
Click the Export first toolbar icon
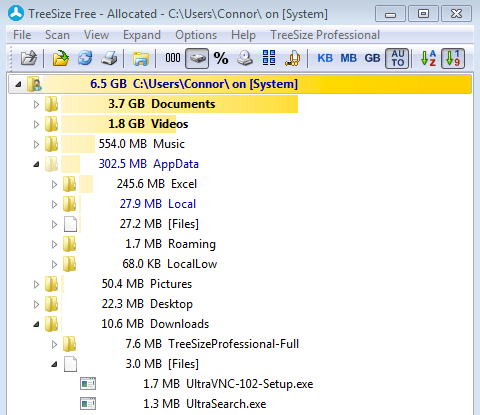pos(29,58)
